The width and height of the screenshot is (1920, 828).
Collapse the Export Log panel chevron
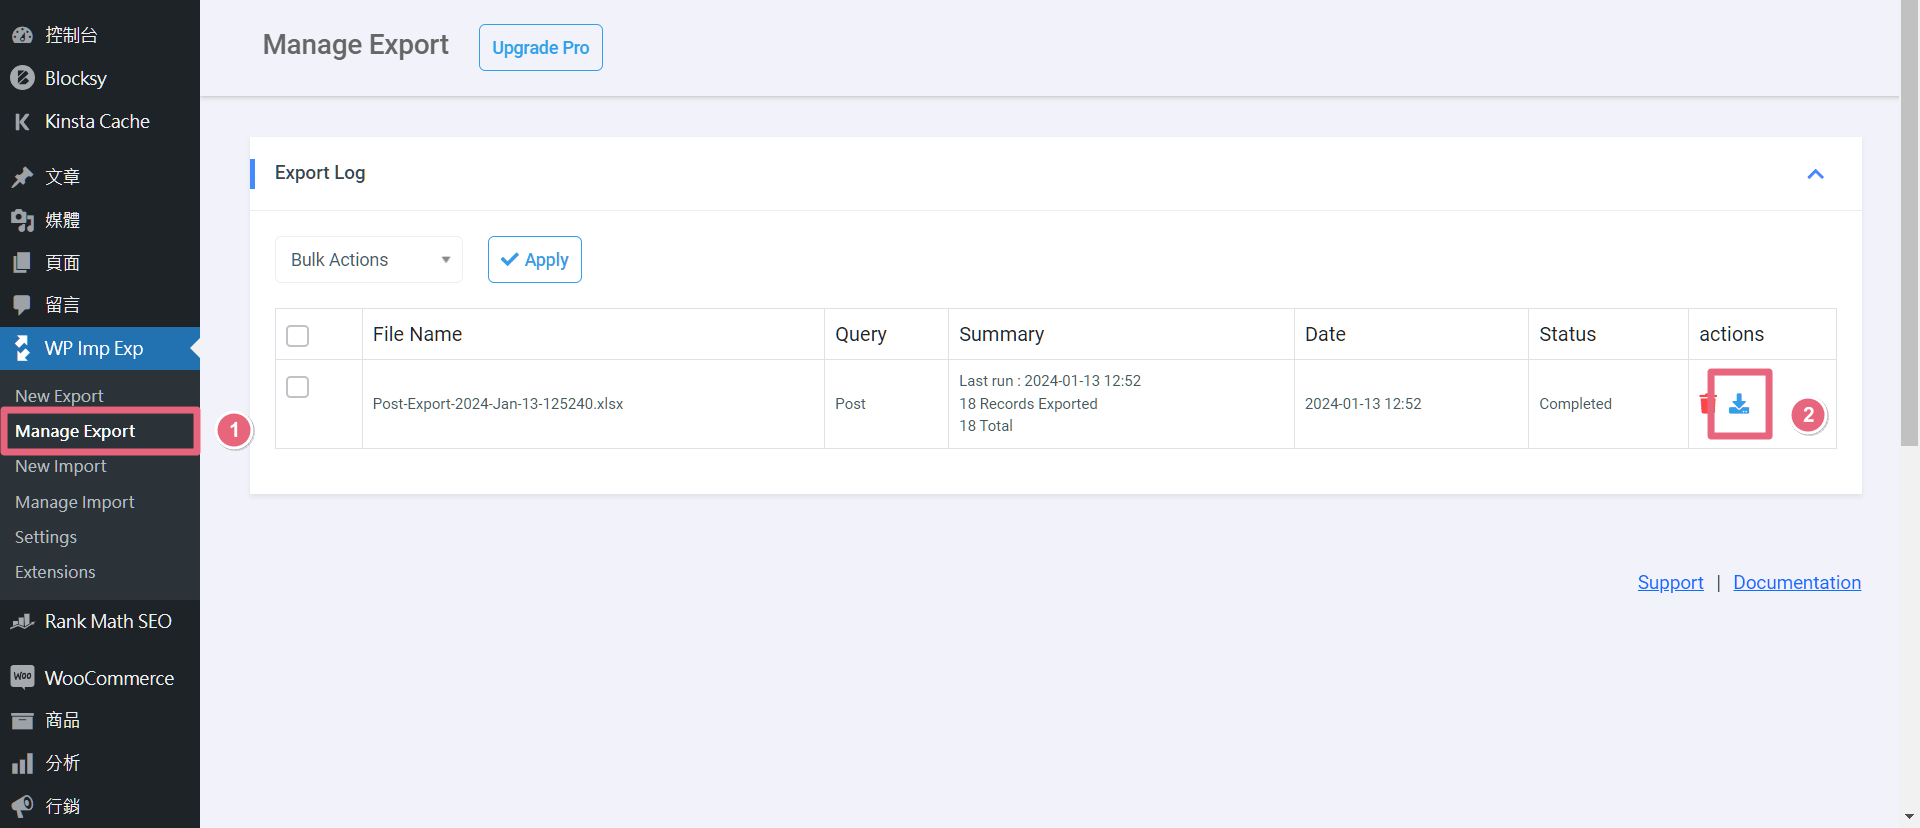1815,174
